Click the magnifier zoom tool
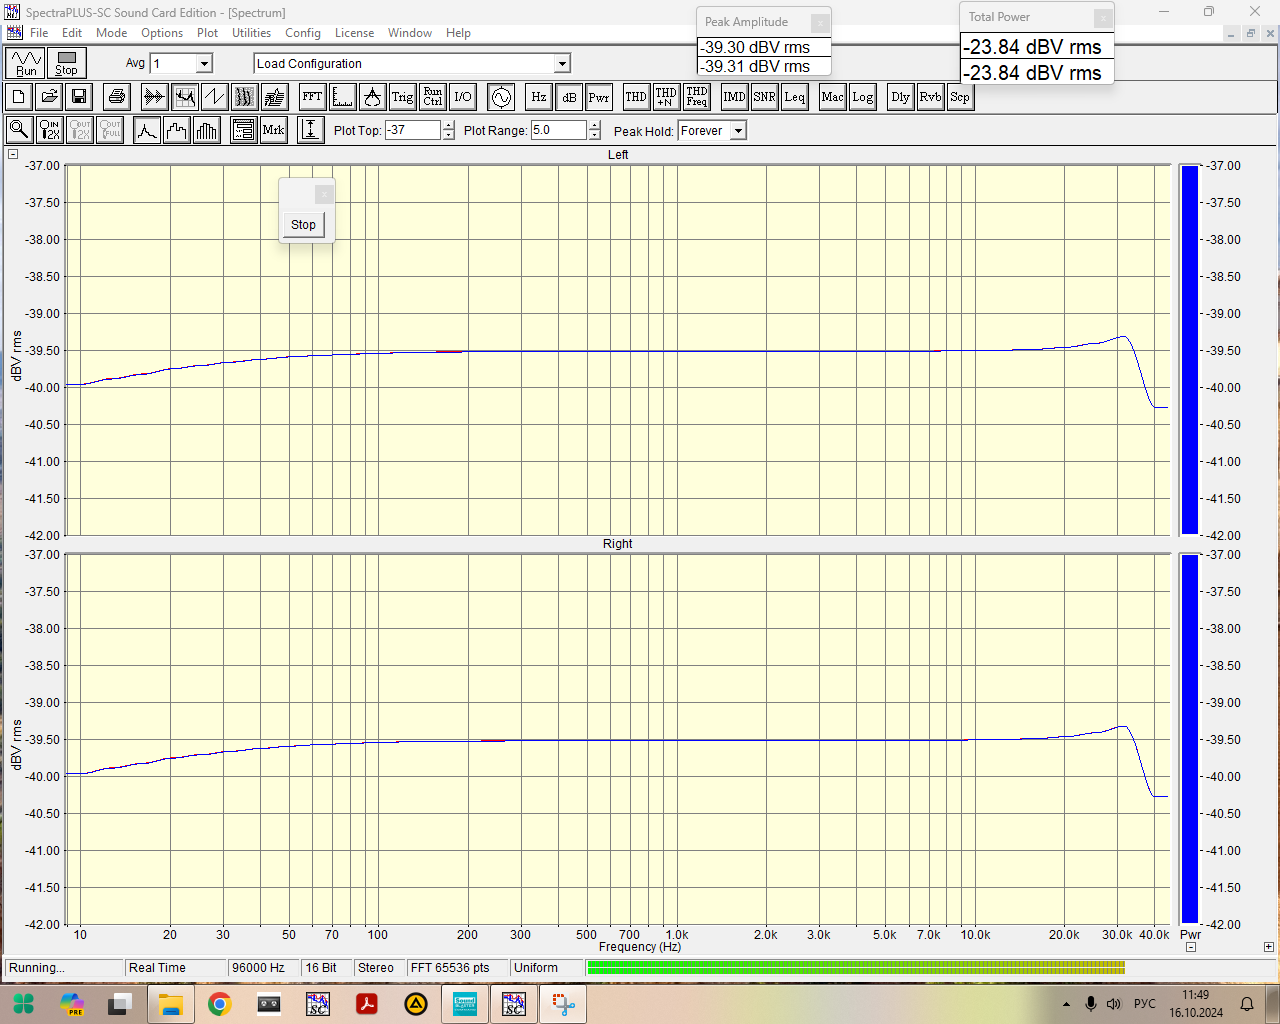 [x=19, y=130]
